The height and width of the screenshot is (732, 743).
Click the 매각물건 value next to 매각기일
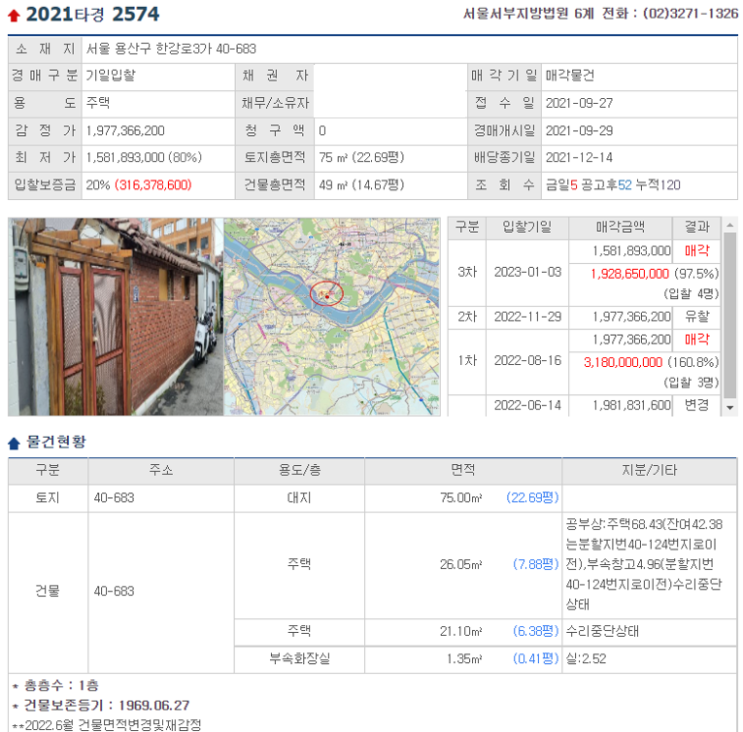570,75
